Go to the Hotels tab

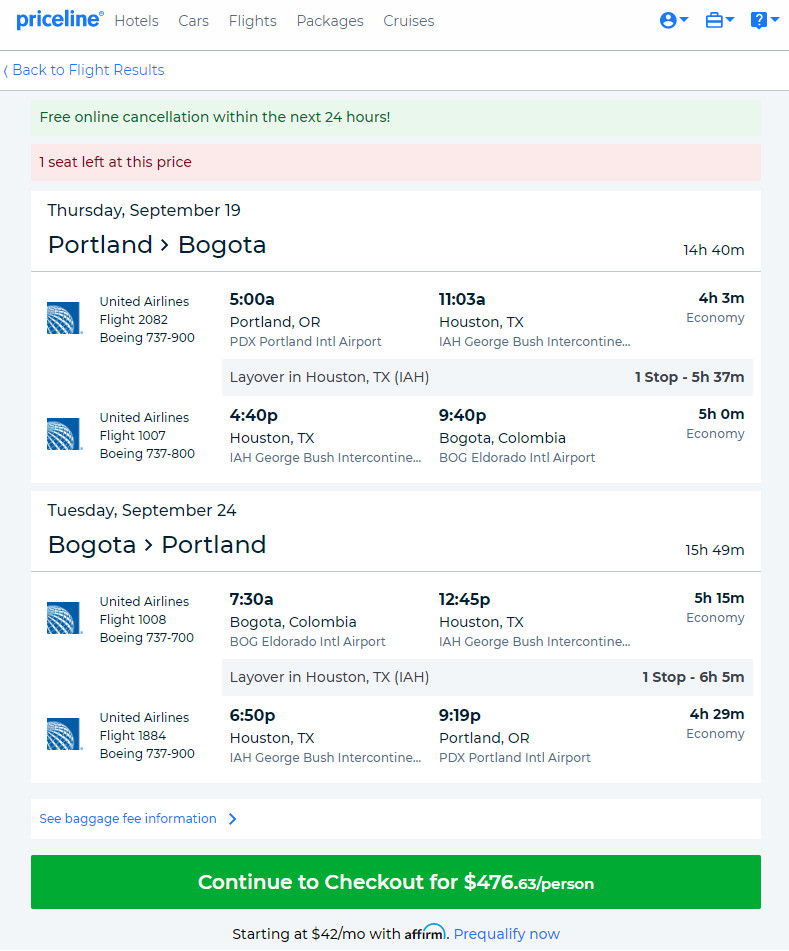click(x=136, y=21)
